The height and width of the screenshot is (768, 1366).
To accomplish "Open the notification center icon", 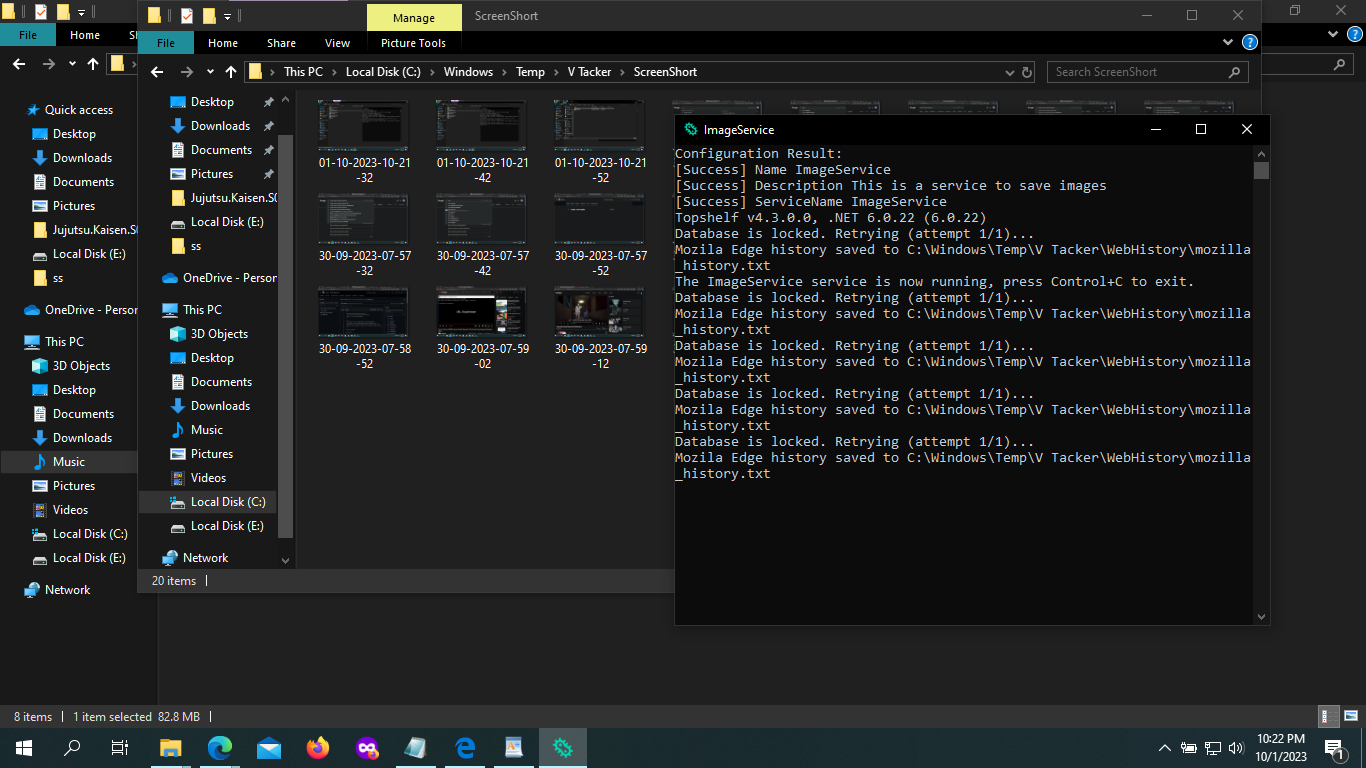I will (x=1334, y=748).
